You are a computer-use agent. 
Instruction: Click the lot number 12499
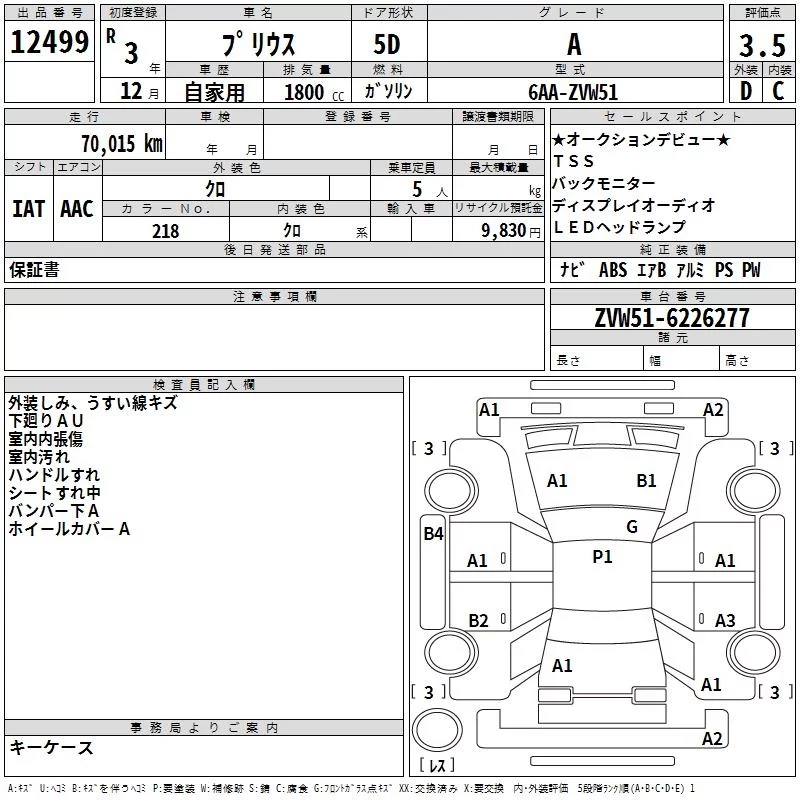point(49,42)
